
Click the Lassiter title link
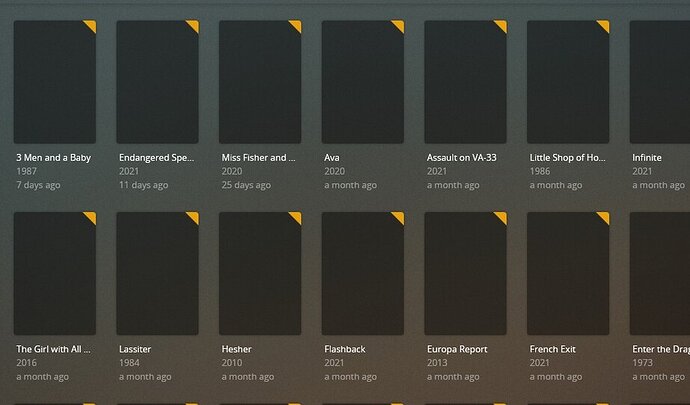[x=135, y=349]
